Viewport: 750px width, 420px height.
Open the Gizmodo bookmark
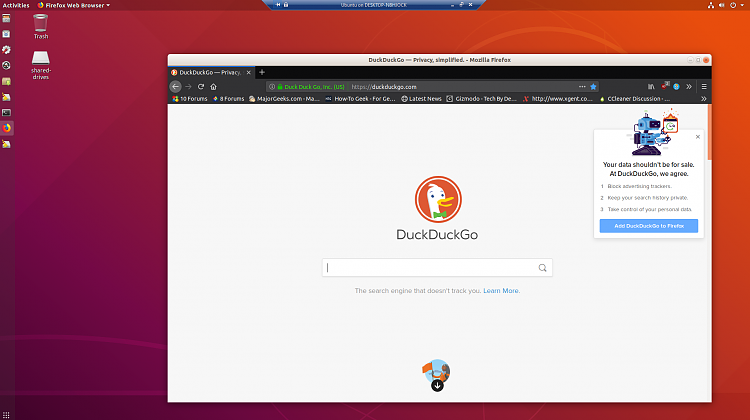click(x=482, y=99)
